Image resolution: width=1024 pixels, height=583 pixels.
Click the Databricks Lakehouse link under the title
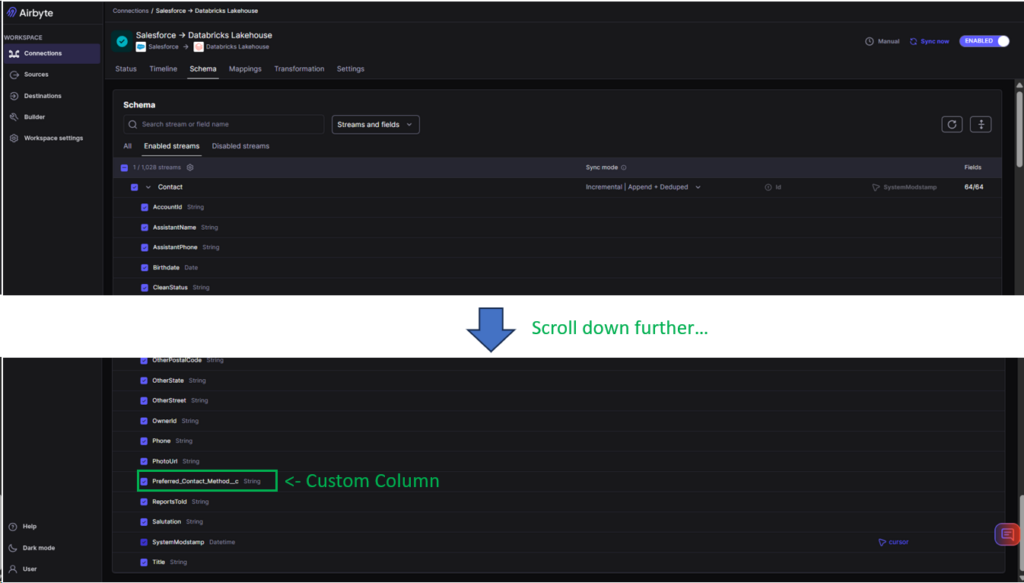pyautogui.click(x=238, y=47)
